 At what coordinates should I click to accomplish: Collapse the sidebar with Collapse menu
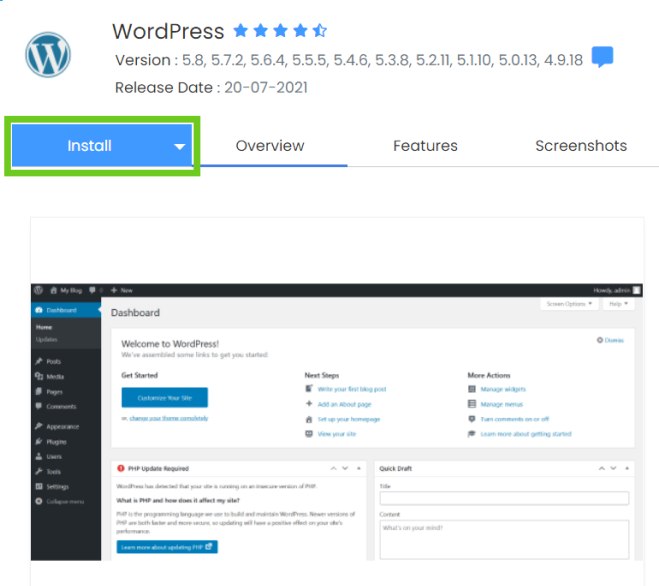click(x=63, y=501)
